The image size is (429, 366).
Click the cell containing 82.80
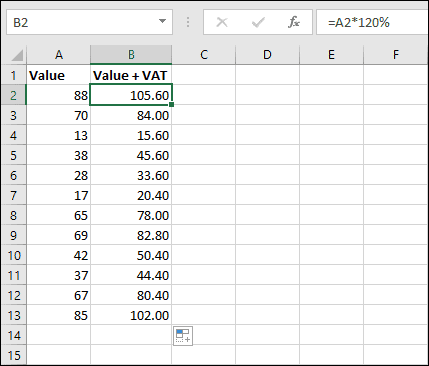pos(131,235)
